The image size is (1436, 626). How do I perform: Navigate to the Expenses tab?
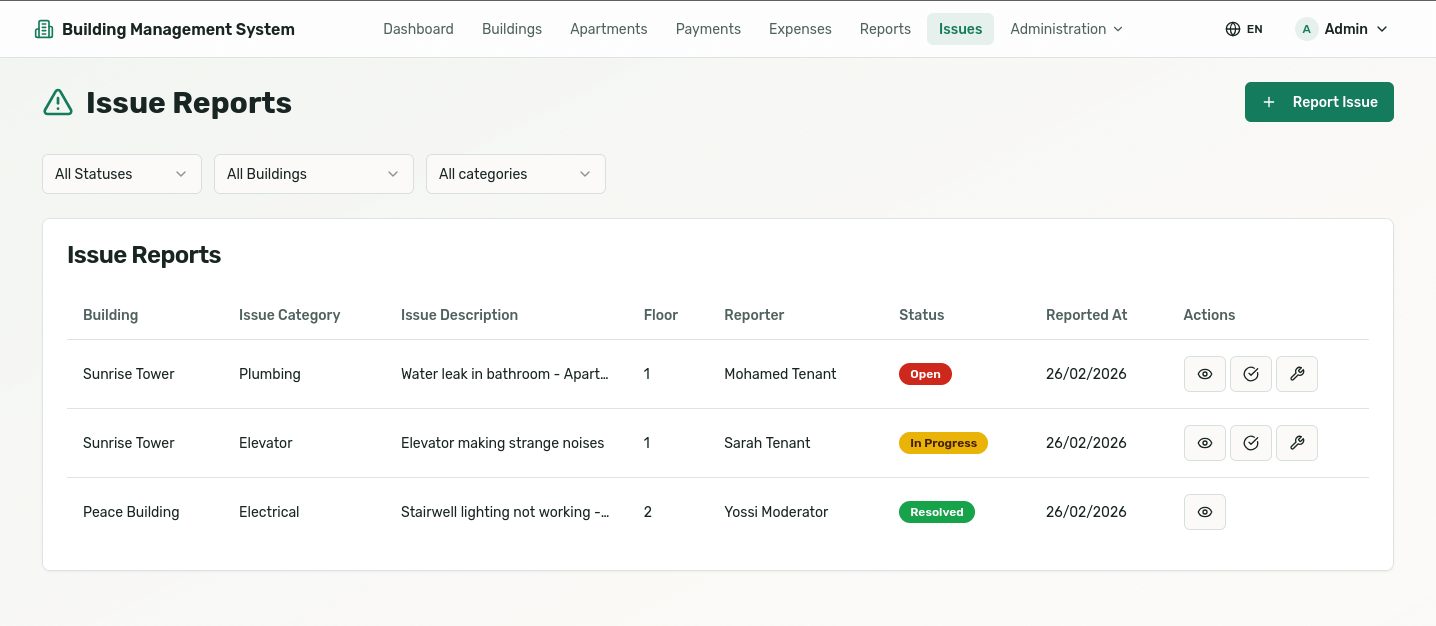pos(800,29)
